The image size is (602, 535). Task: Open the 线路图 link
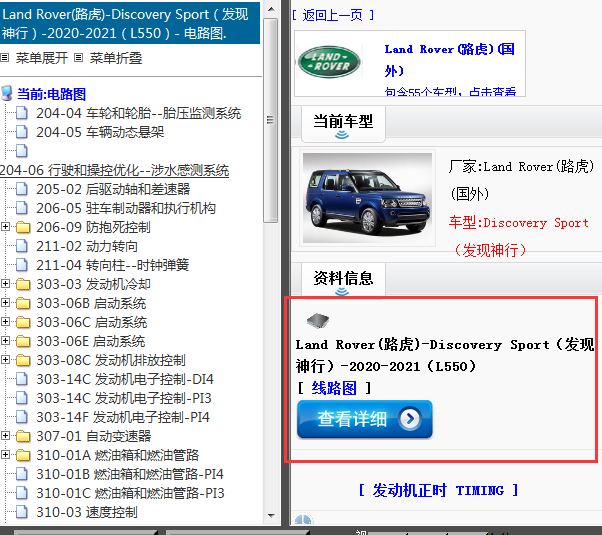[334, 388]
